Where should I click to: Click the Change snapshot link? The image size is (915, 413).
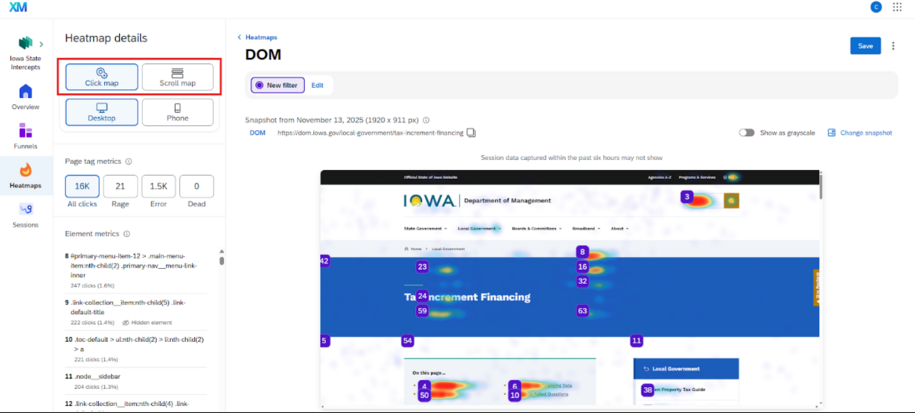pos(859,133)
